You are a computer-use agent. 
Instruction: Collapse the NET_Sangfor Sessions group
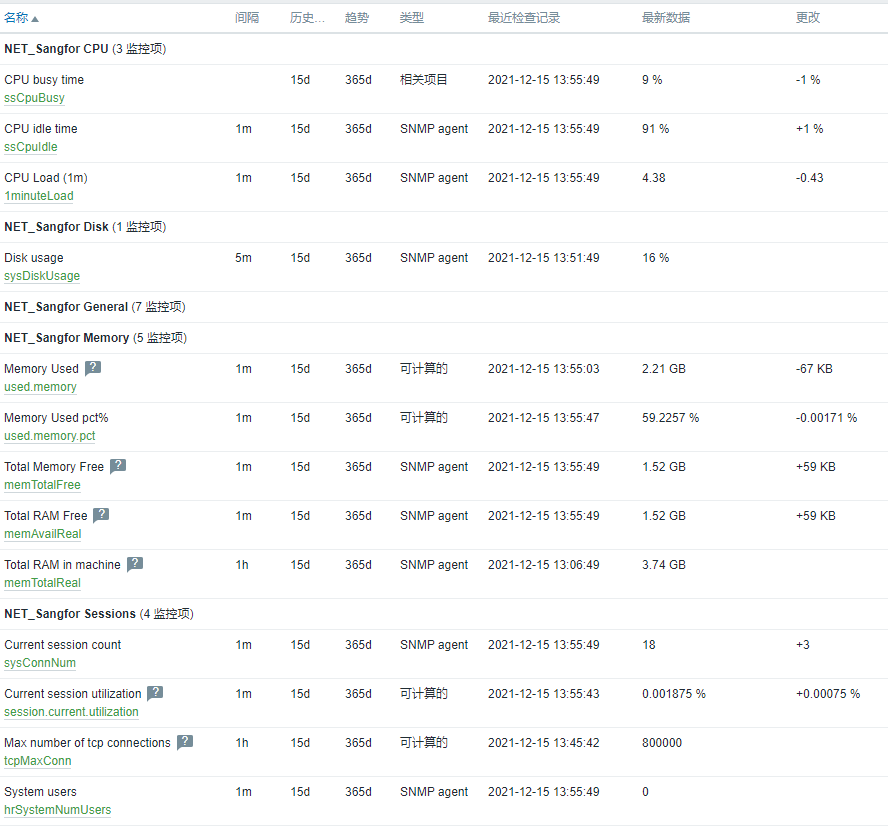click(x=99, y=614)
